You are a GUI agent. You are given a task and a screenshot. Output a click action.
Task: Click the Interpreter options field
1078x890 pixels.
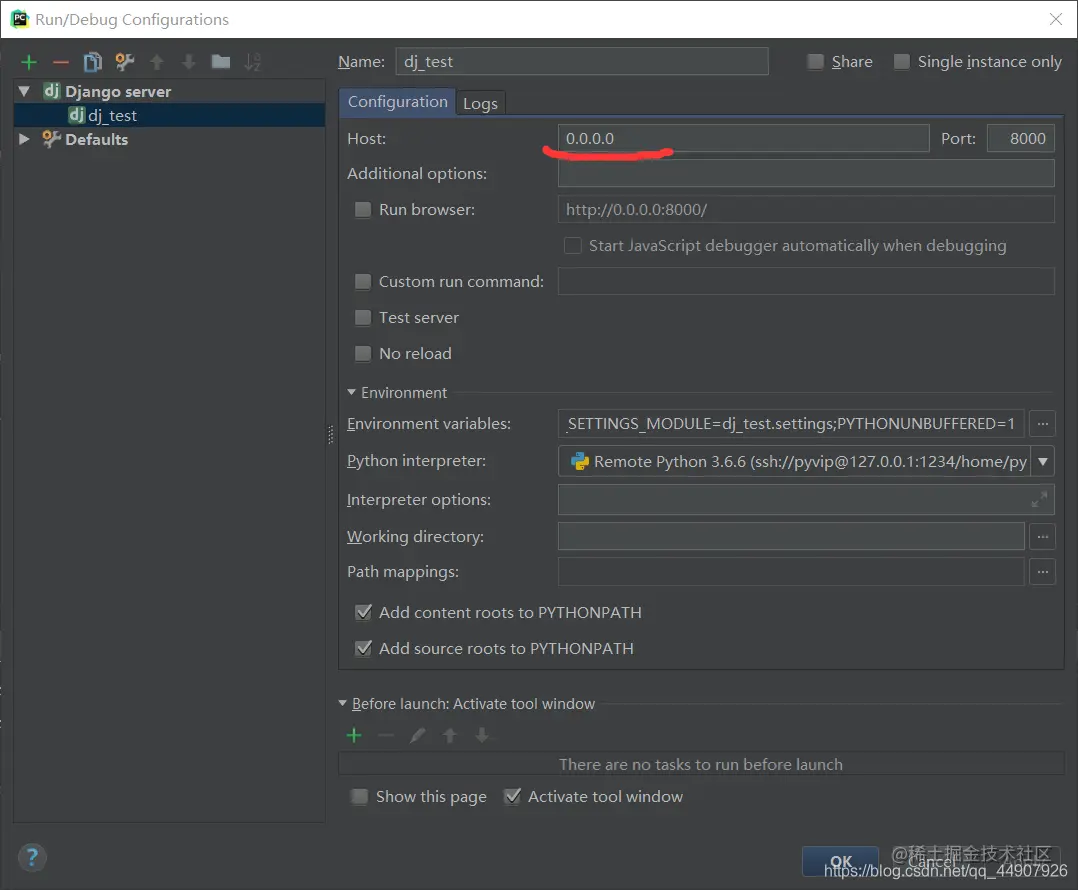click(x=806, y=500)
